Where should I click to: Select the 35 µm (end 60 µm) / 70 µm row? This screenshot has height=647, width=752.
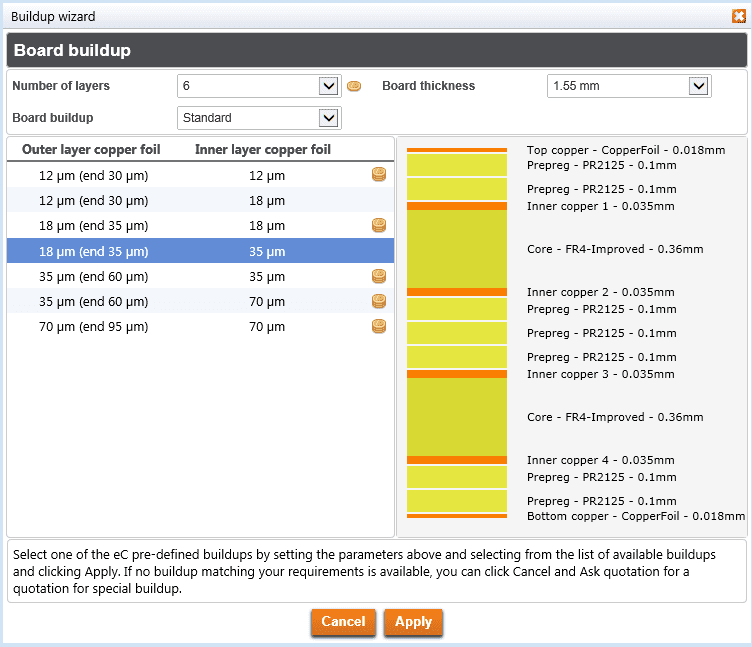[200, 301]
